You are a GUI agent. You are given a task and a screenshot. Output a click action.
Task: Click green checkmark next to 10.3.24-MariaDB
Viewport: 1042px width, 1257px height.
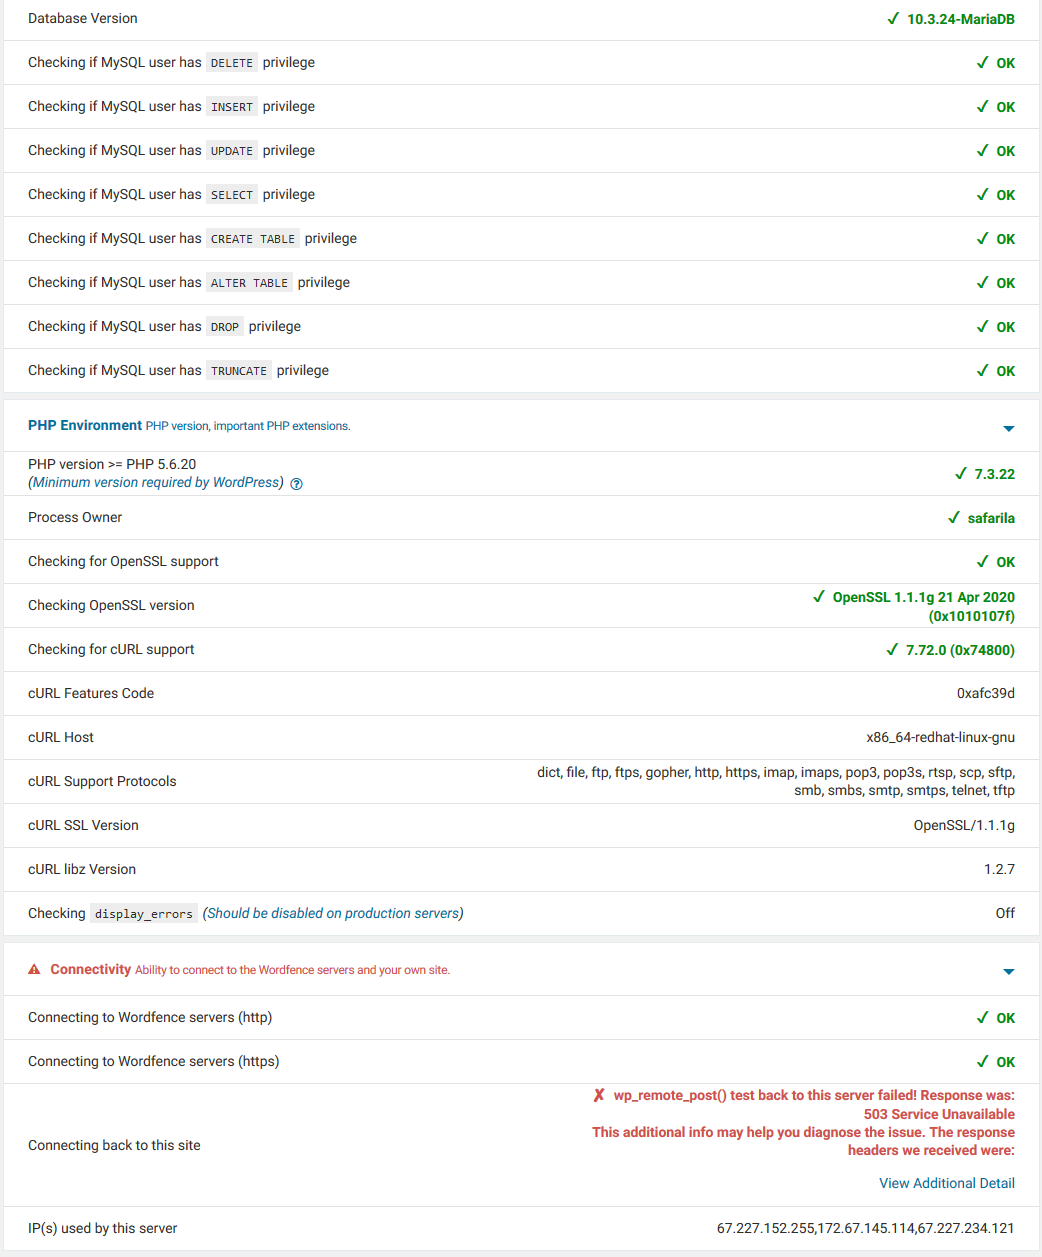[893, 19]
